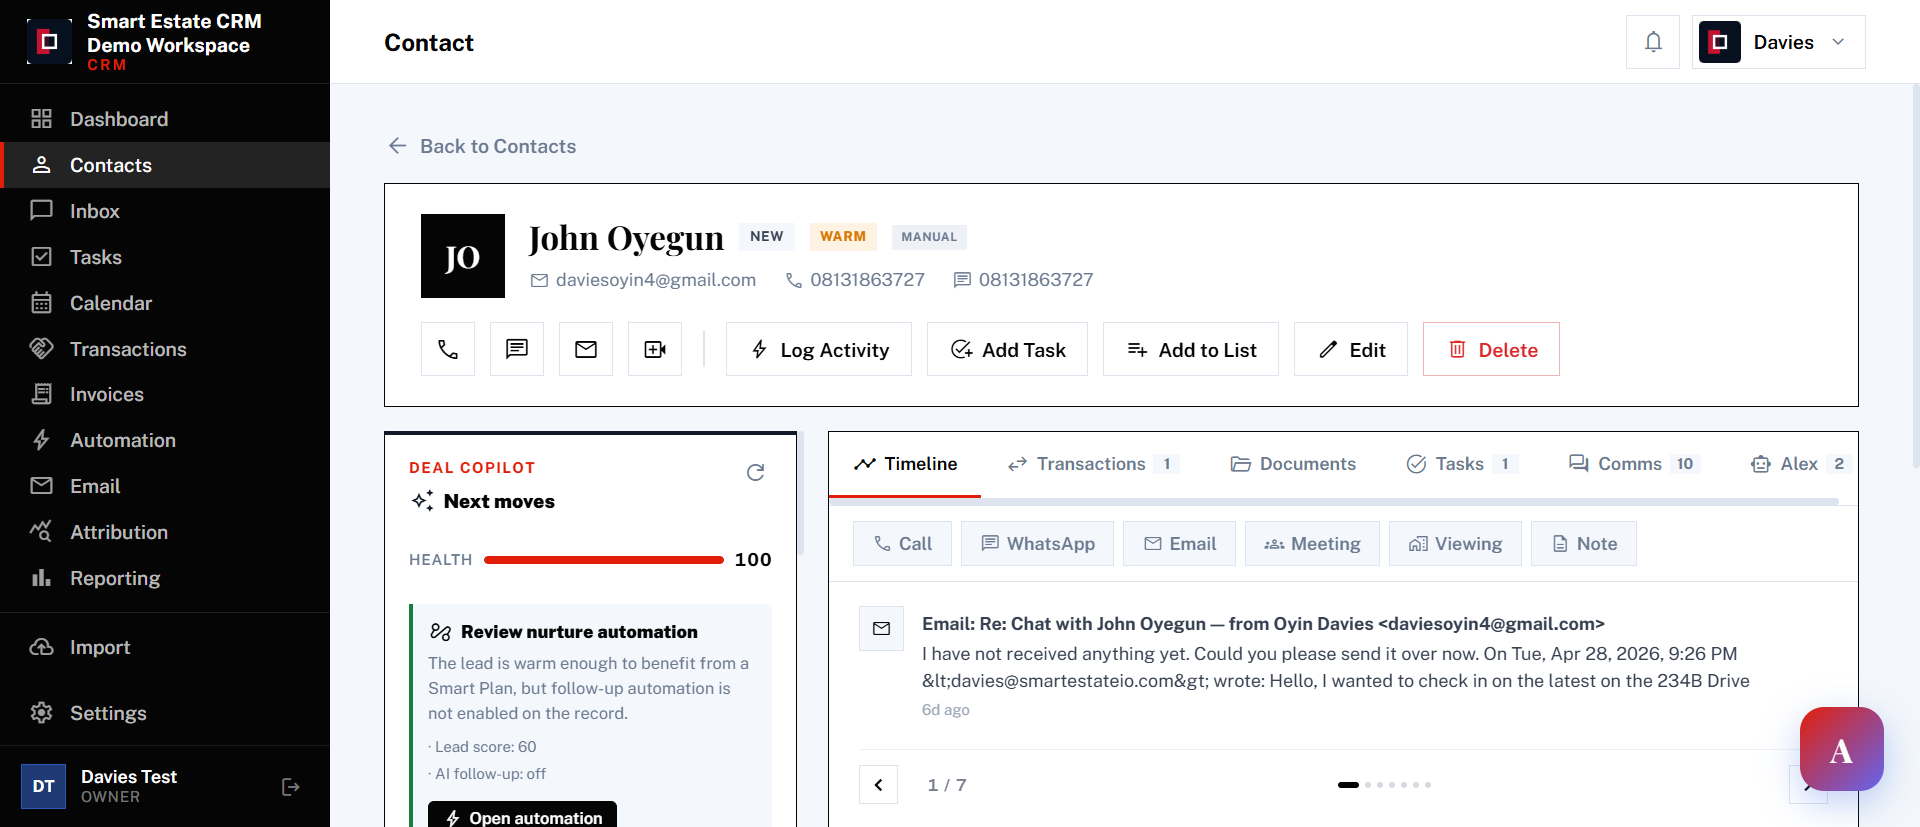Screen dimensions: 1920x827
Task: Click the Delete contact button
Action: pos(1491,349)
